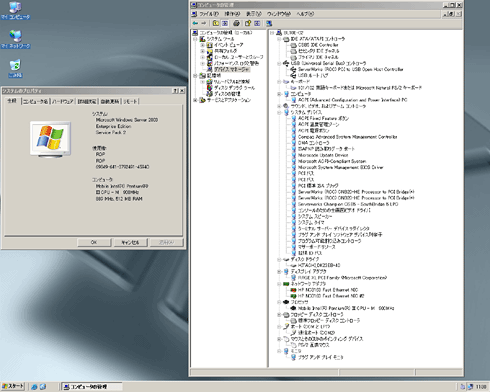Viewport: 490px width, 392px height.
Task: Open the Recycle Bin desktop icon
Action: tap(15, 69)
